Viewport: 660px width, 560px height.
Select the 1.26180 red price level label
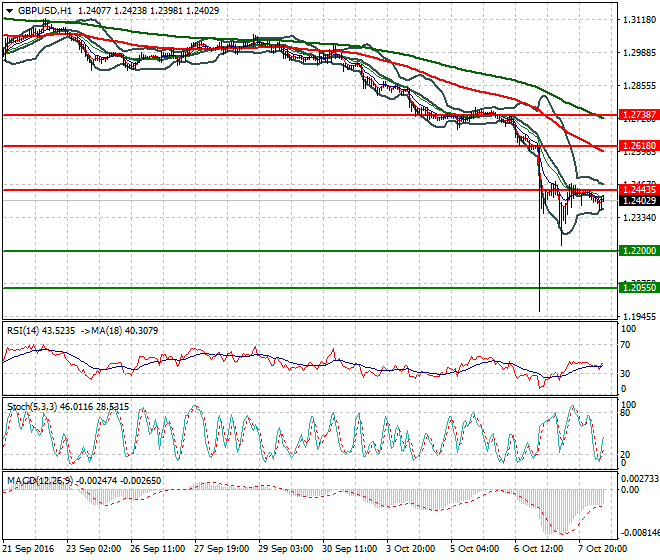[639, 146]
